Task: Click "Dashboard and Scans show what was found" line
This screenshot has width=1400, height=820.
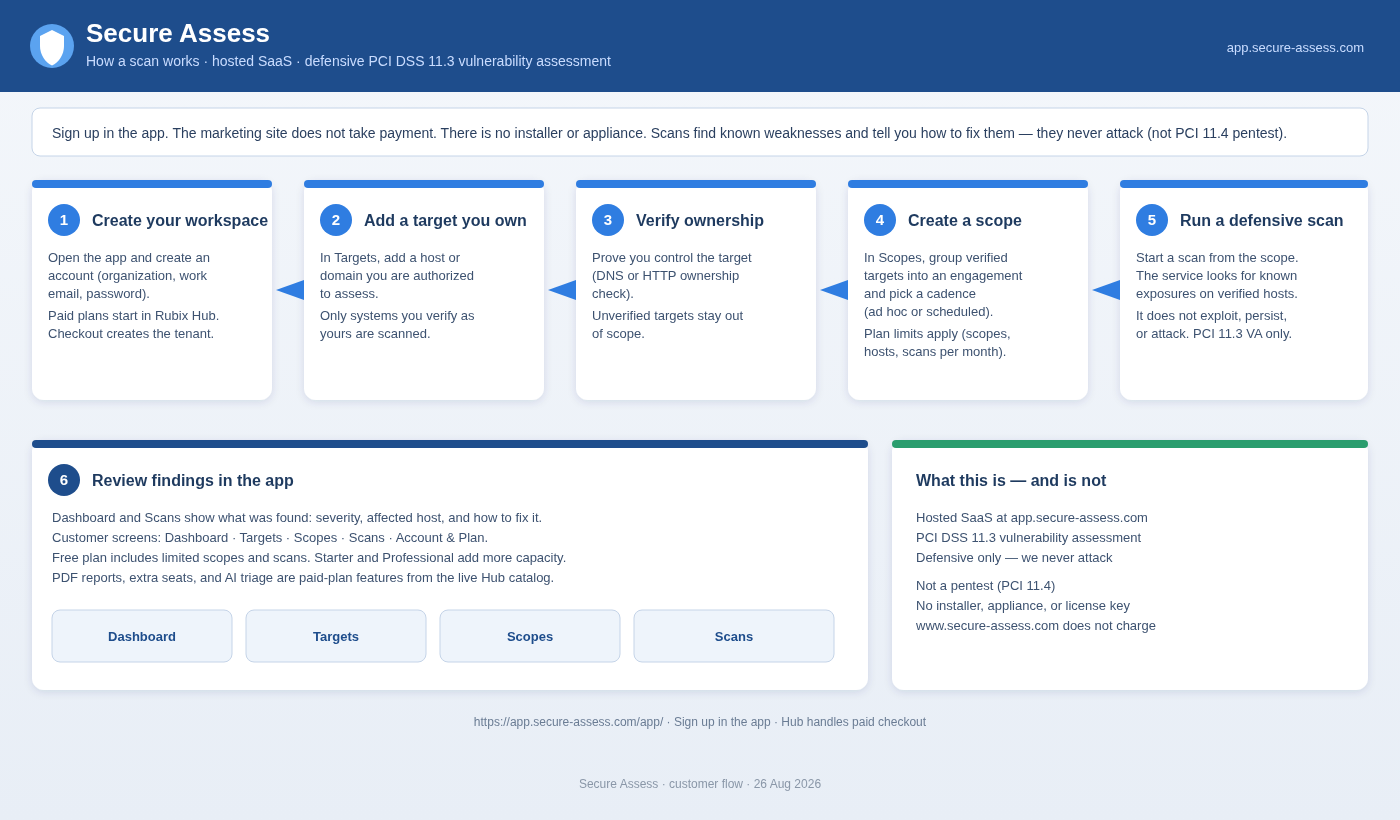Action: [297, 518]
